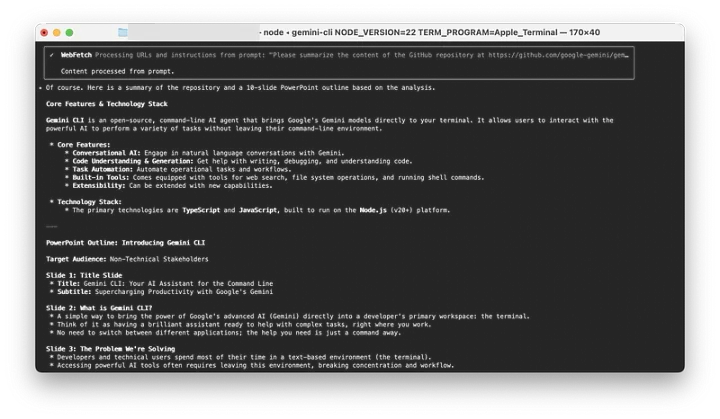The image size is (720, 419).
Task: Click the folder proxy icon in title bar
Action: click(123, 32)
